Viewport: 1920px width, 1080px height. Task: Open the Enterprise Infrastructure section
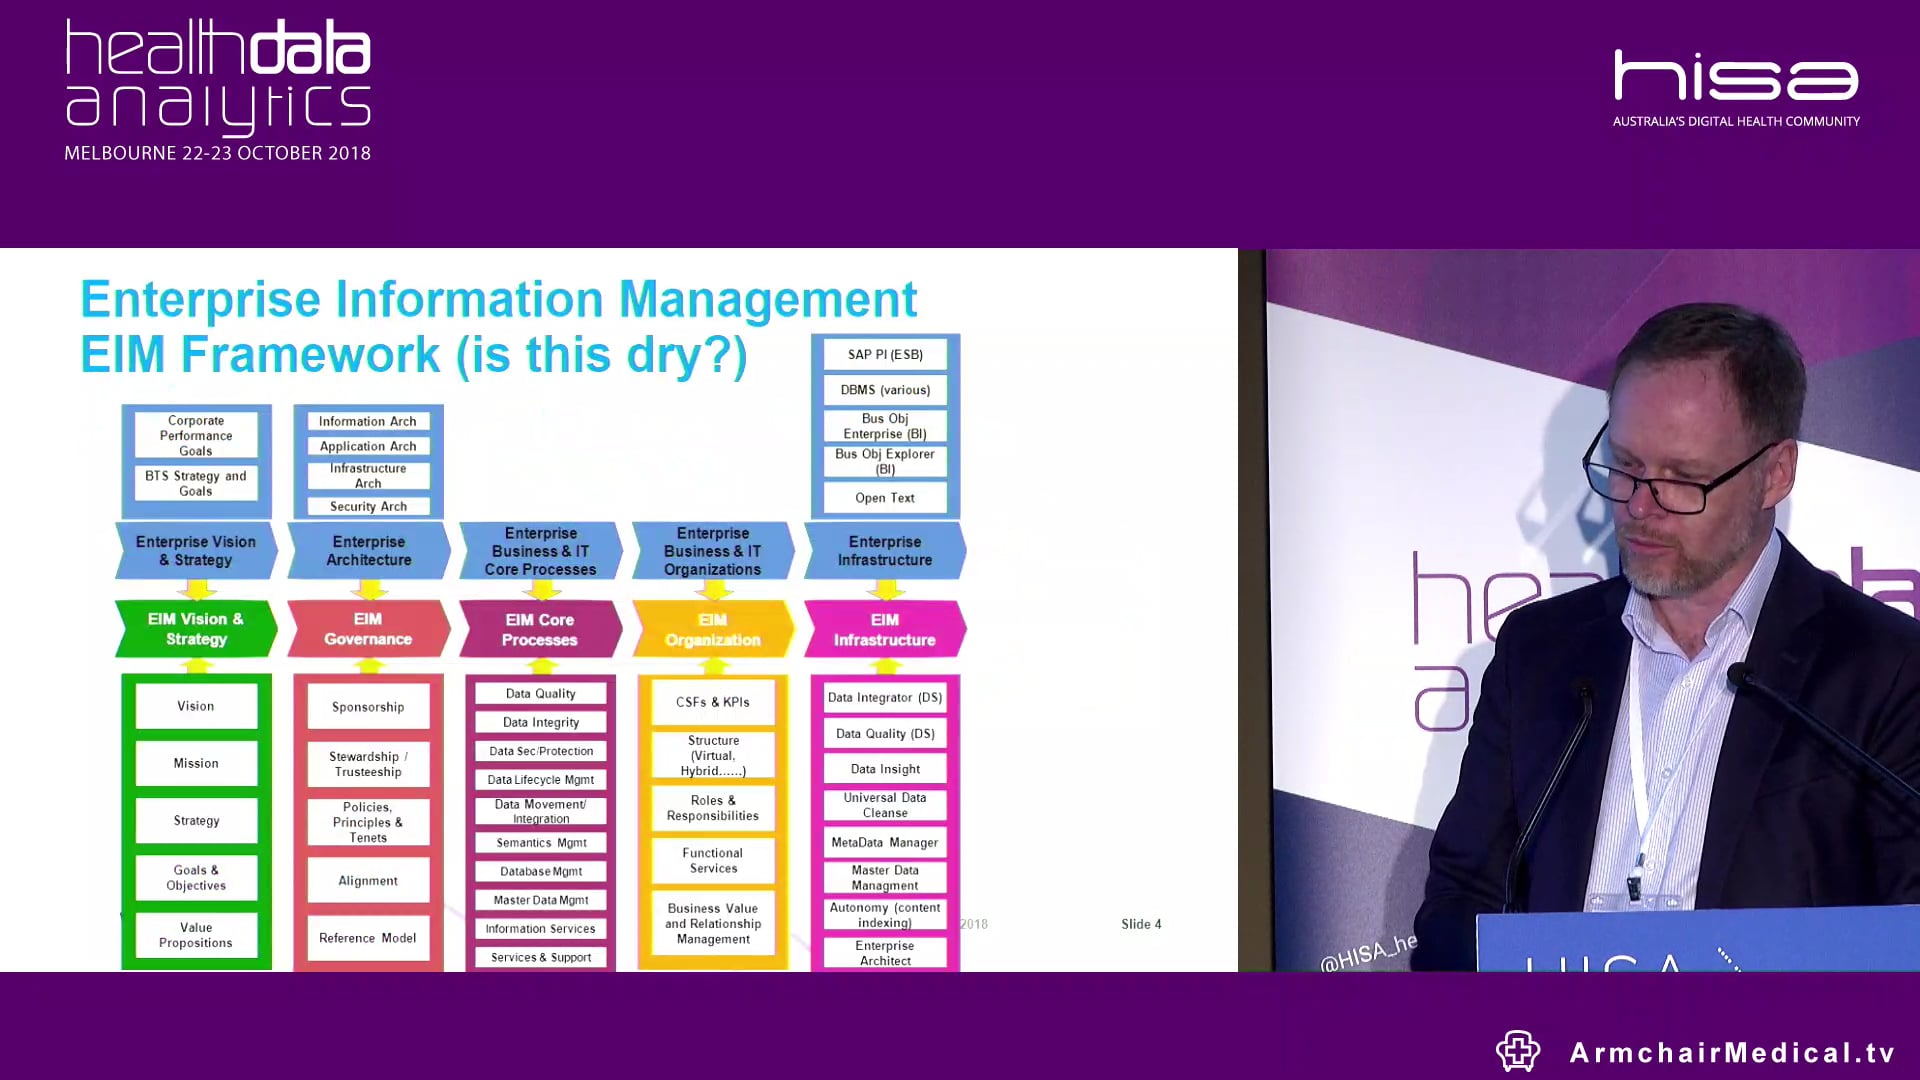[x=883, y=550]
